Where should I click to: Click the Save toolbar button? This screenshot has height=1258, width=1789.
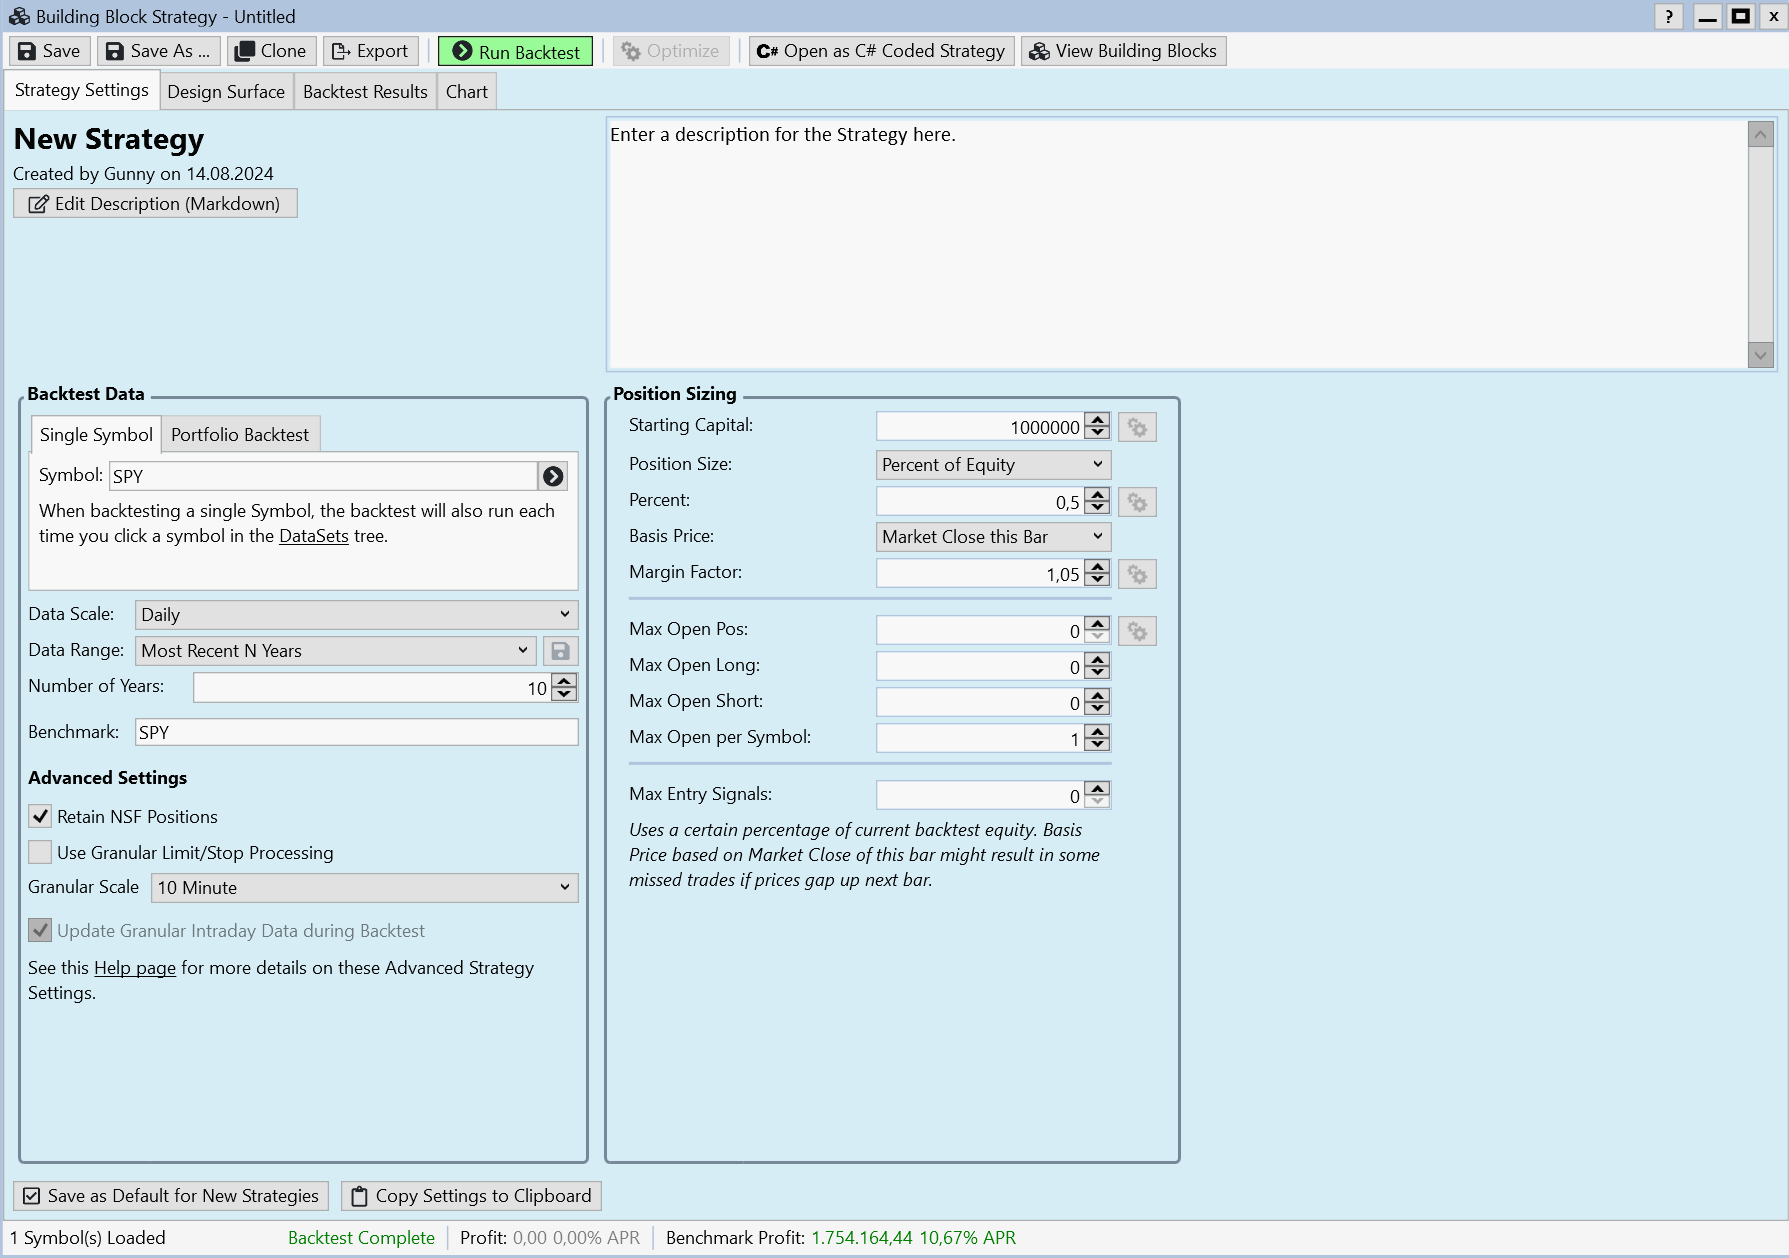point(50,51)
